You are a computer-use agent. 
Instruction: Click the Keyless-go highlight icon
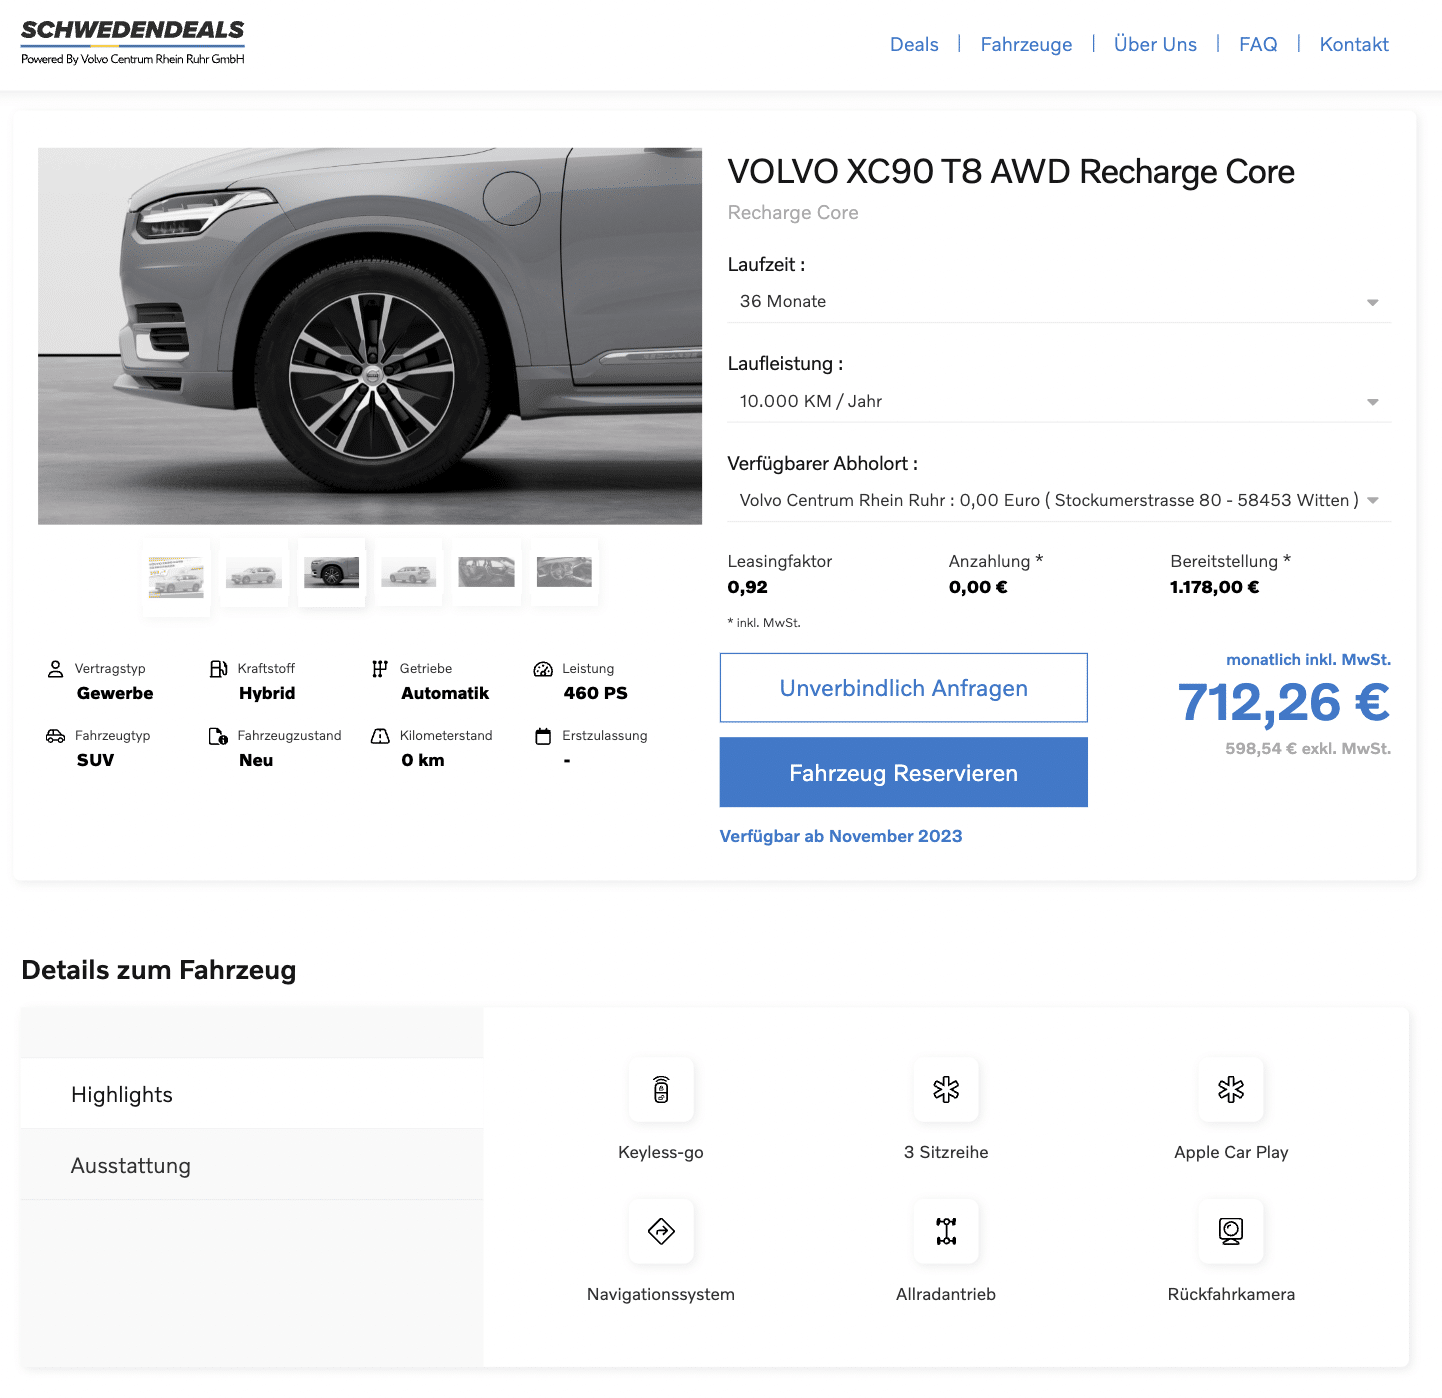661,1089
